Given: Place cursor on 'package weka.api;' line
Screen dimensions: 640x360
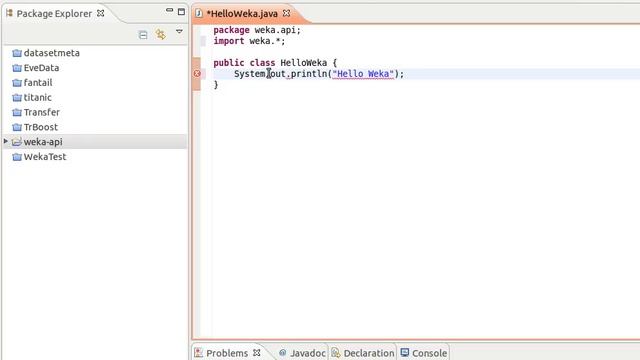Looking at the screenshot, I should 257,30.
